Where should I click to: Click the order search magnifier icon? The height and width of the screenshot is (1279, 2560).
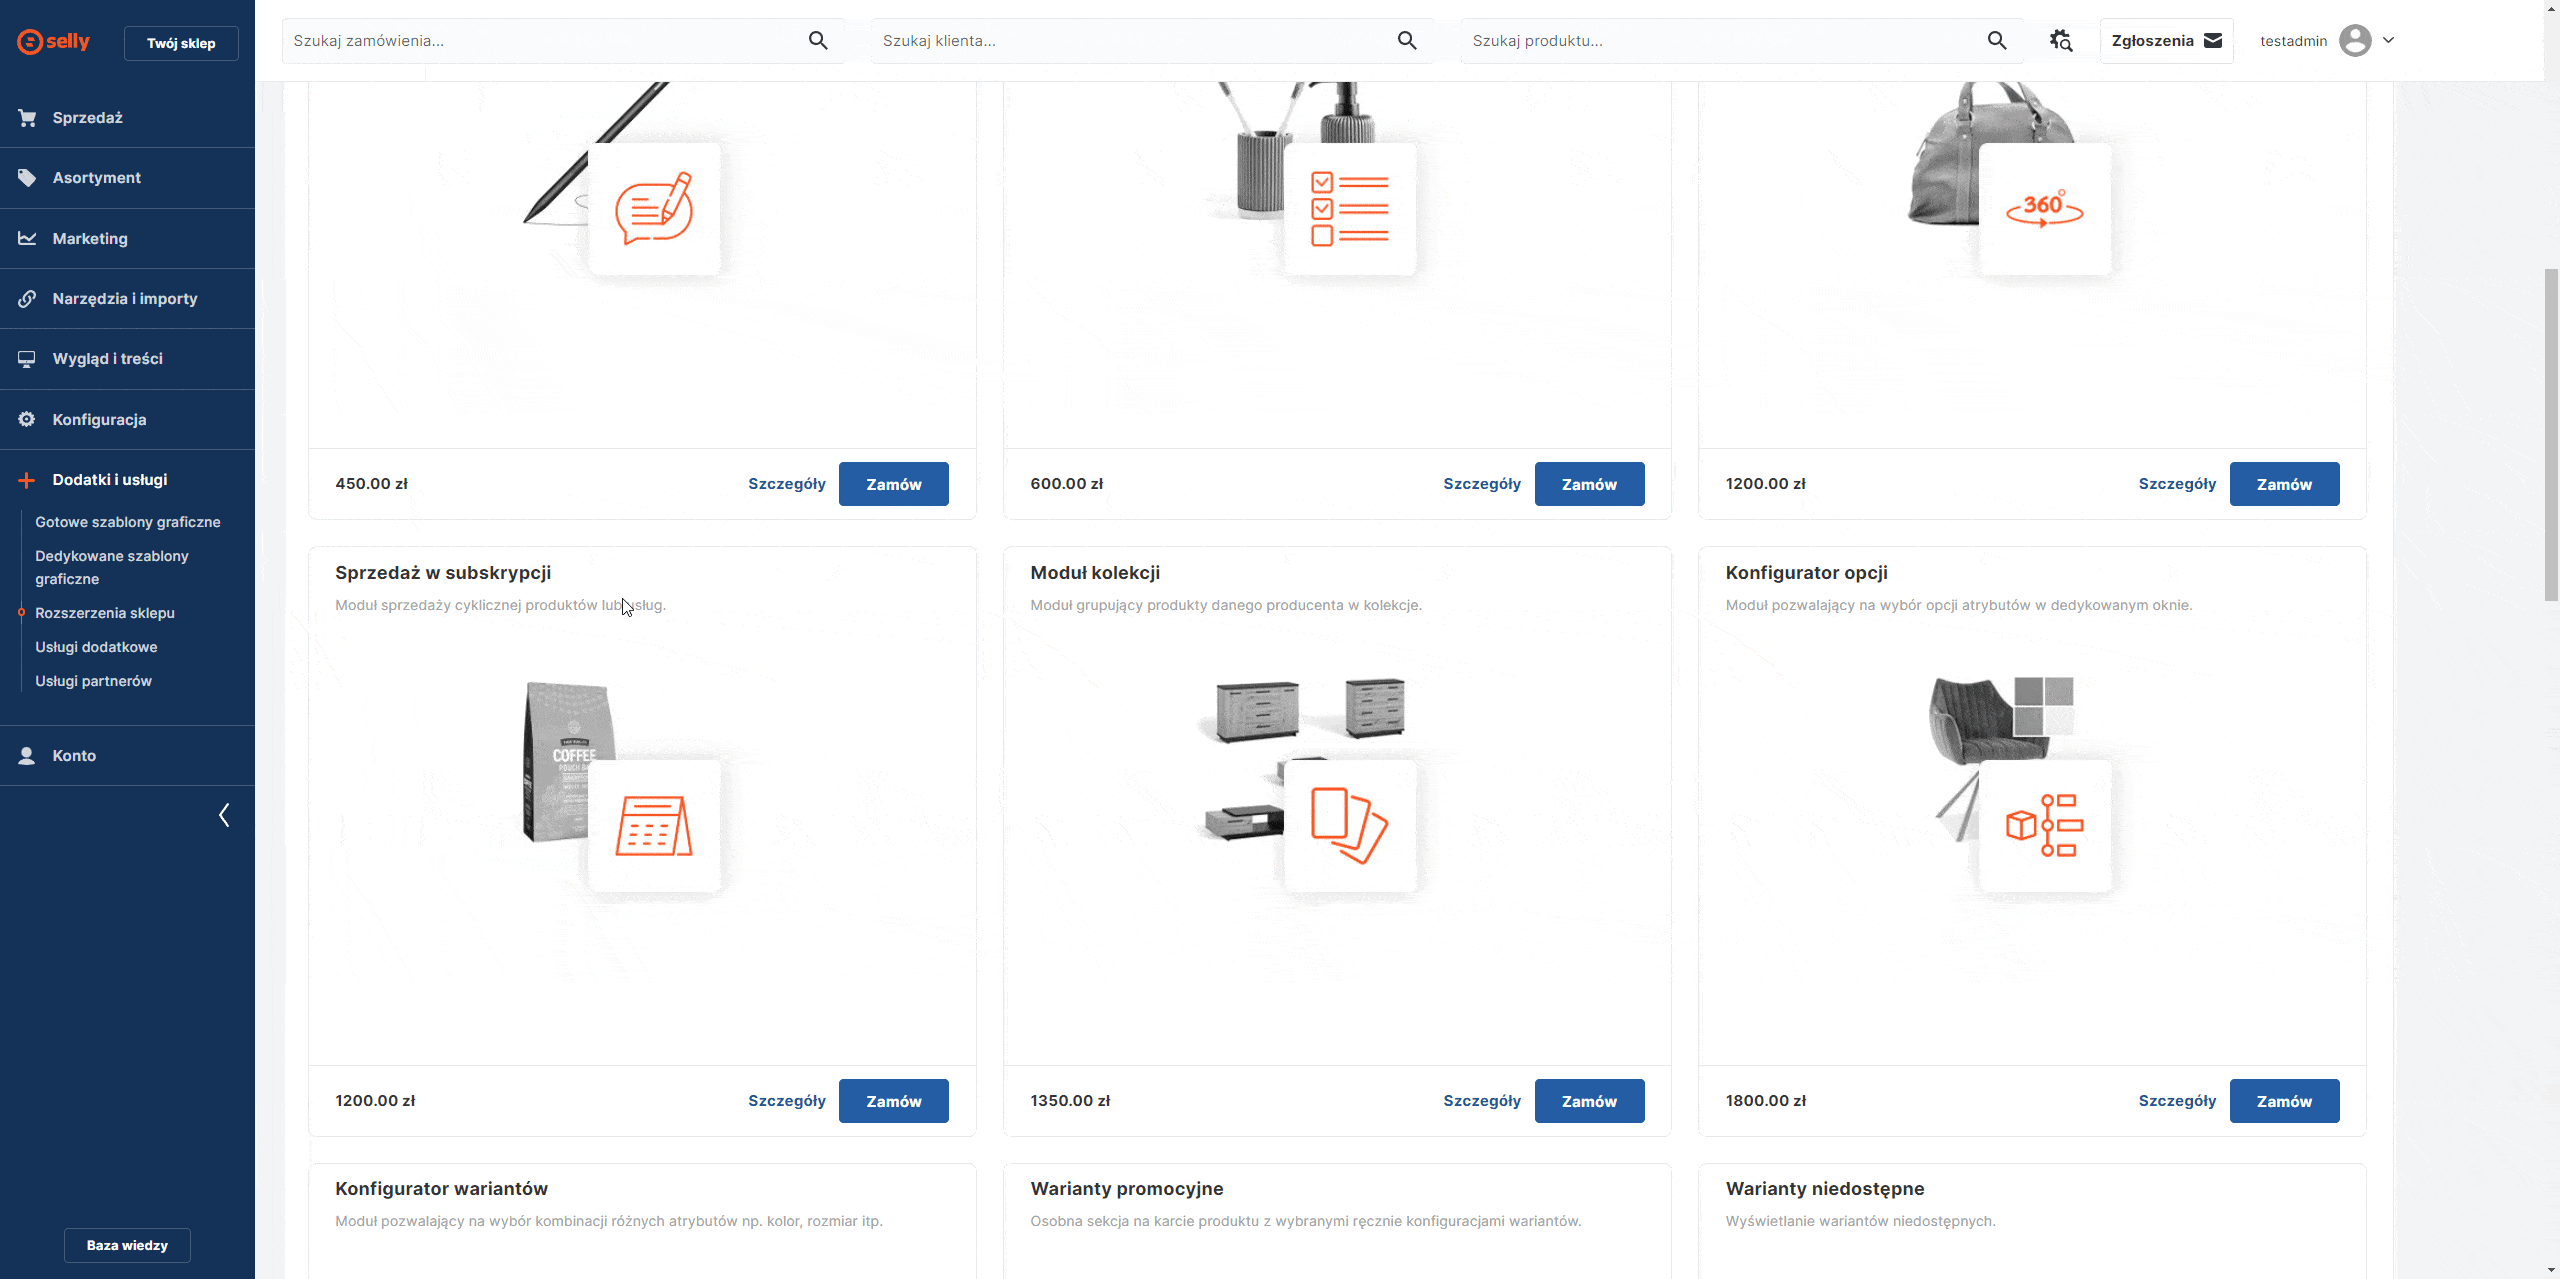tap(818, 41)
